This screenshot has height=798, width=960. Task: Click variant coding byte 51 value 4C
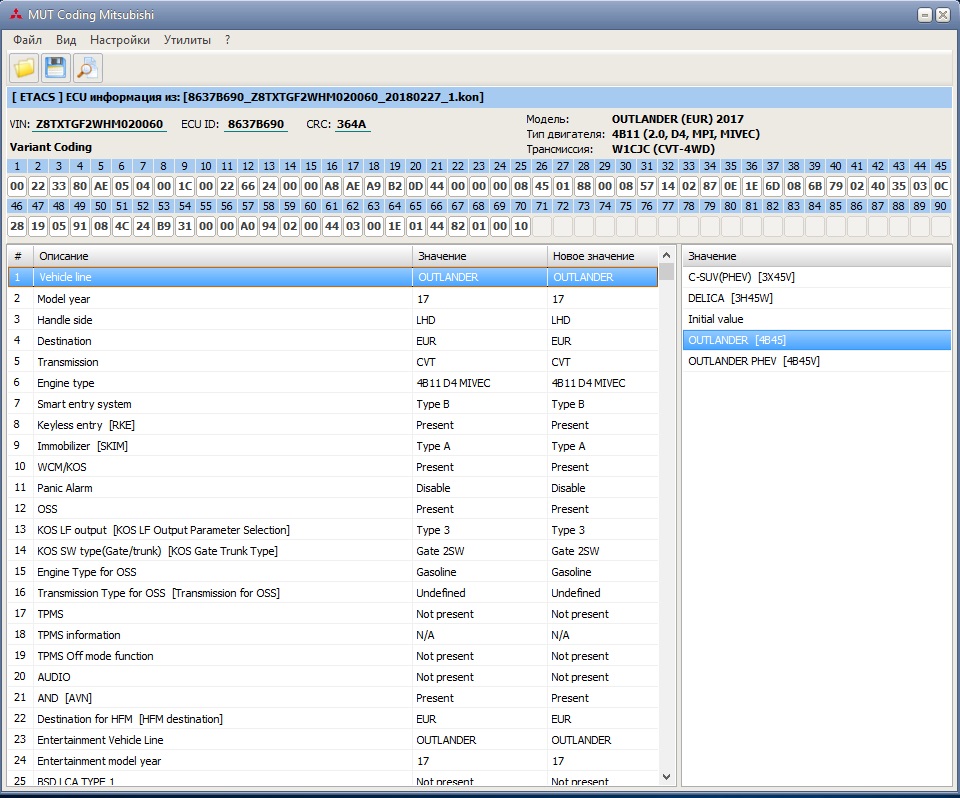coord(122,226)
